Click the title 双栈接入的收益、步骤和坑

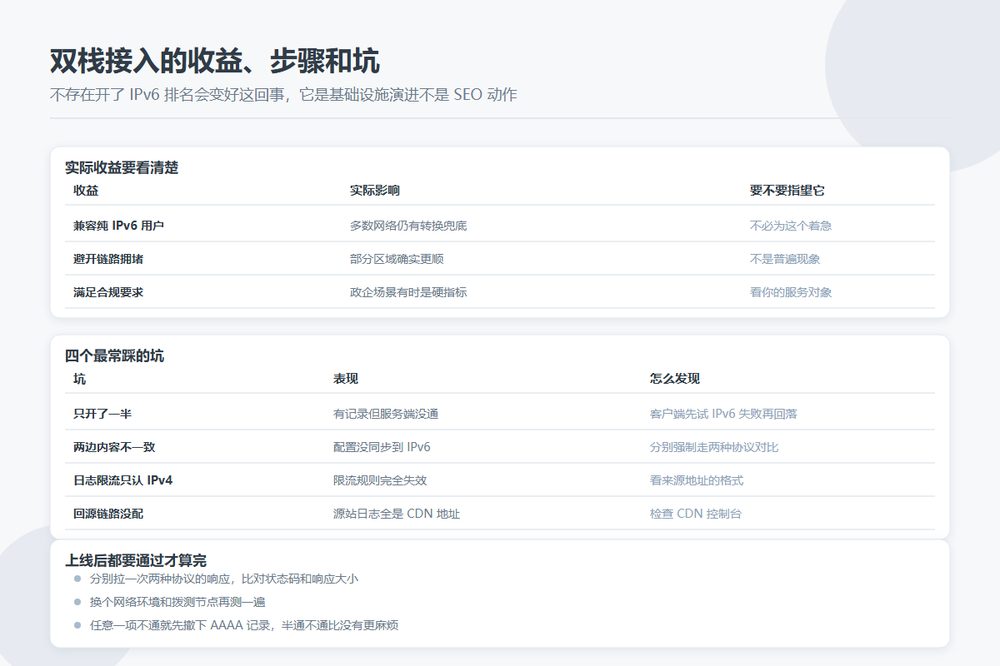click(x=215, y=61)
